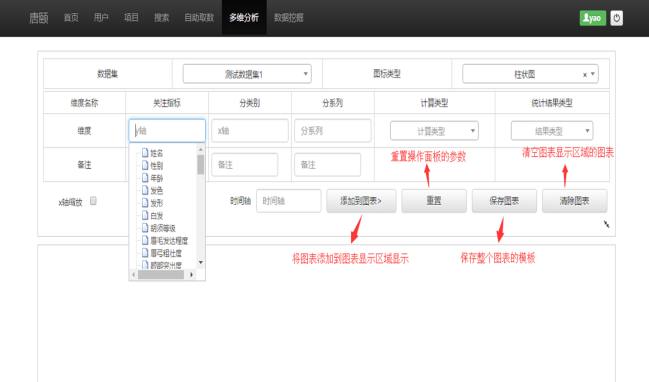Choose 眉弓粗壮度 in the dropdown tree

click(166, 253)
